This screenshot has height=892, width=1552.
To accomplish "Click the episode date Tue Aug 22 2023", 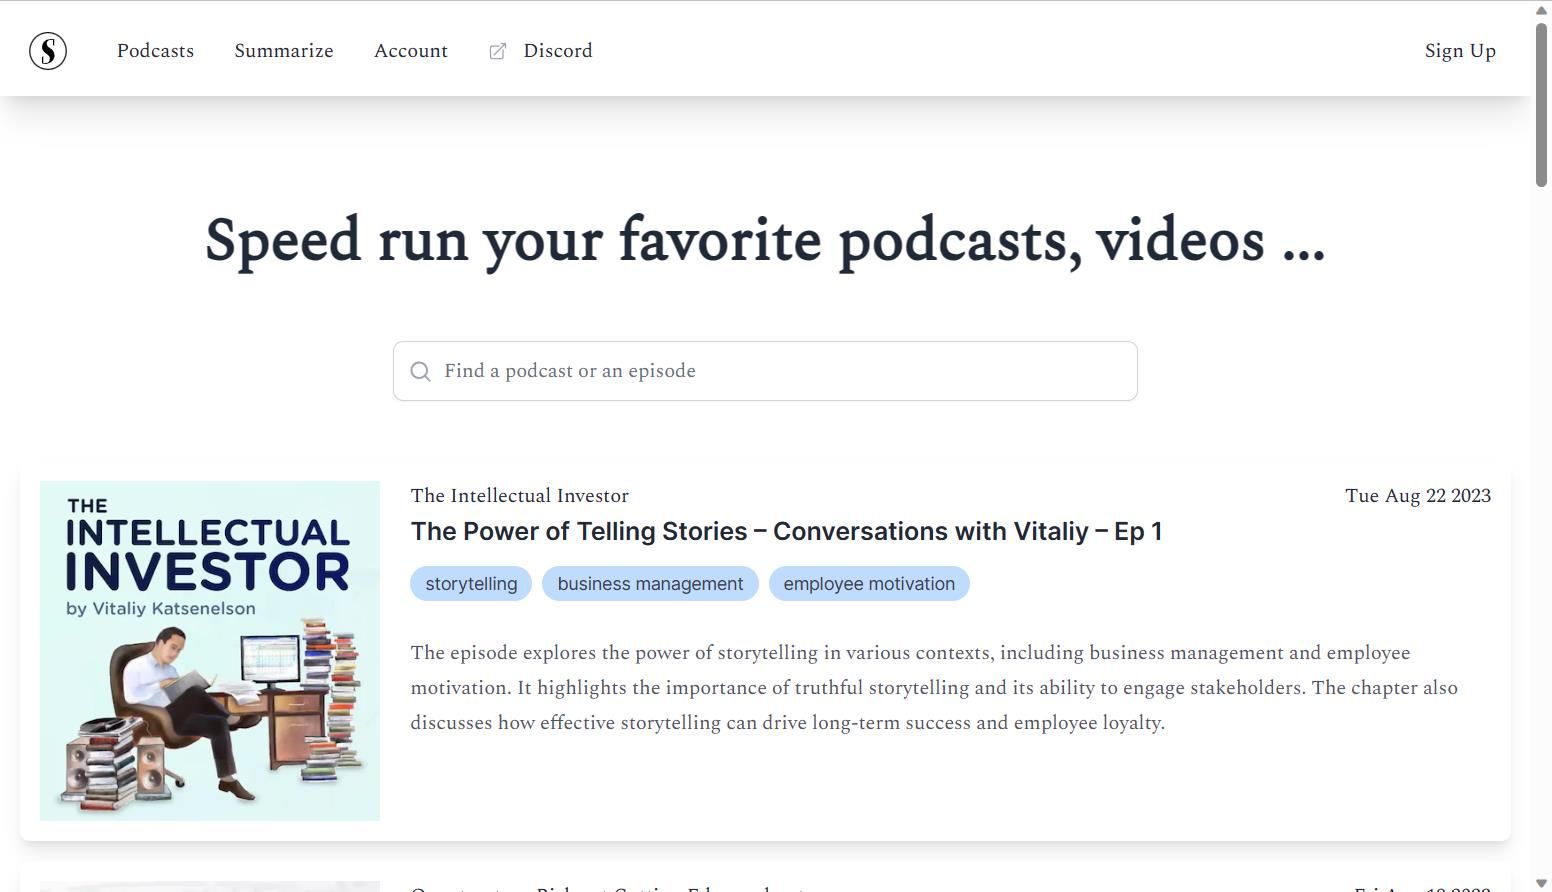I will click(1418, 495).
